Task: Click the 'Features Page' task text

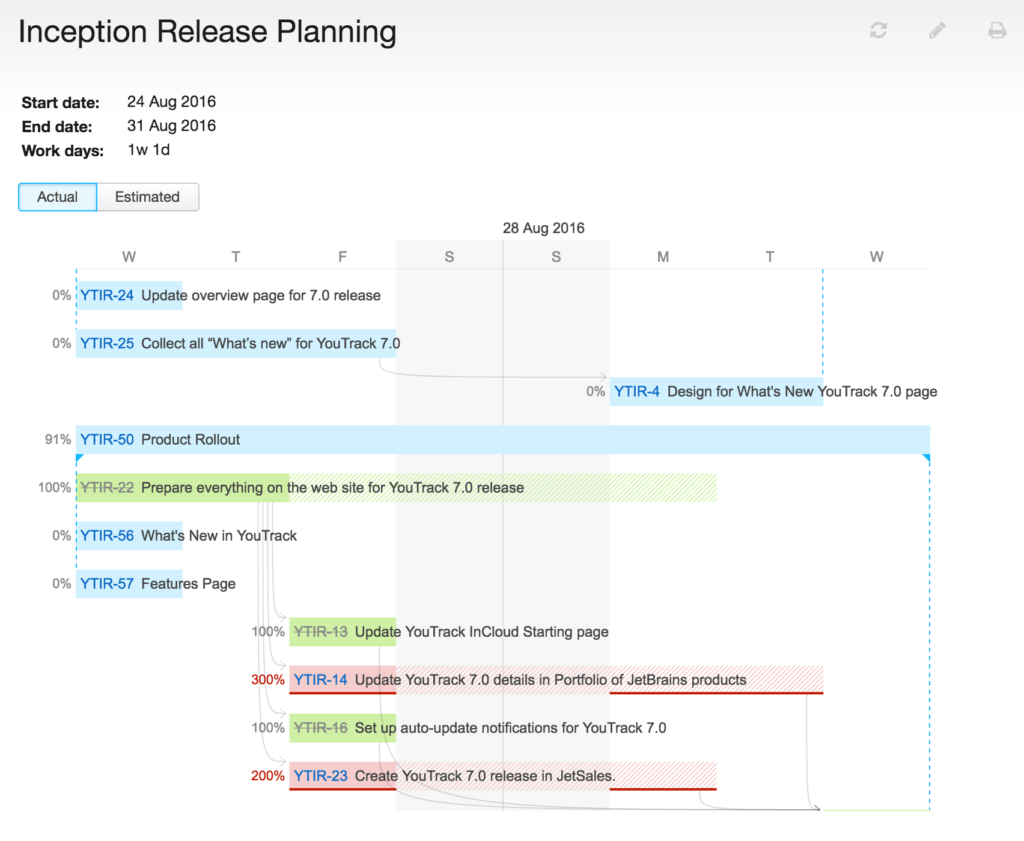Action: click(189, 584)
